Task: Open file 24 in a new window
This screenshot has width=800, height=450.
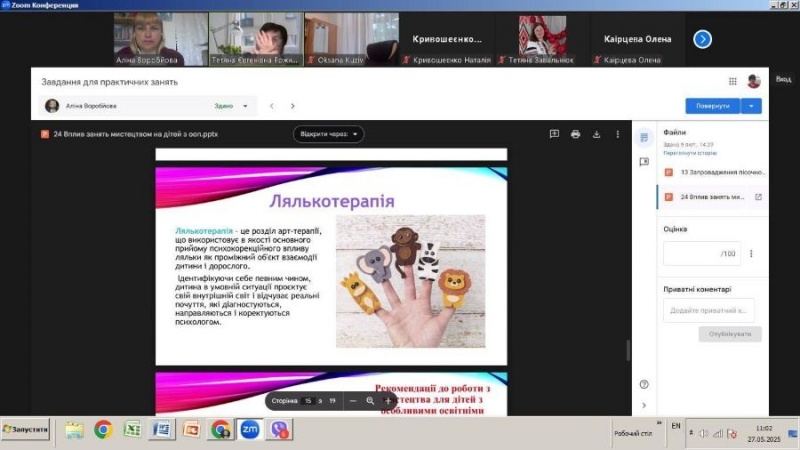Action: (x=758, y=197)
